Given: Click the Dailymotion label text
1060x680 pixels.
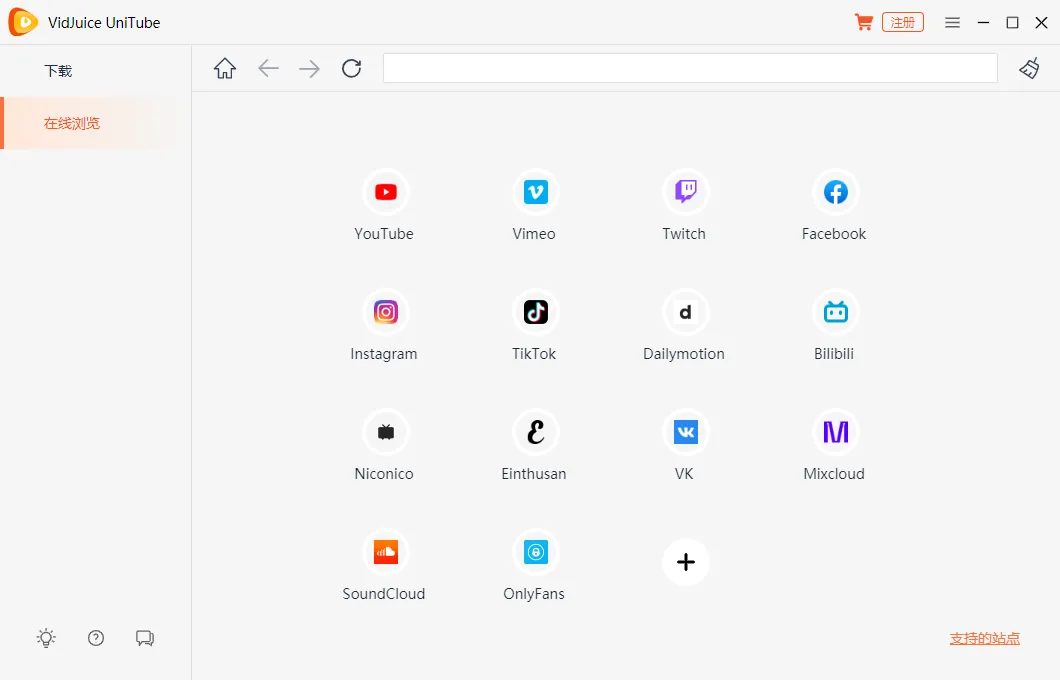Looking at the screenshot, I should (683, 354).
